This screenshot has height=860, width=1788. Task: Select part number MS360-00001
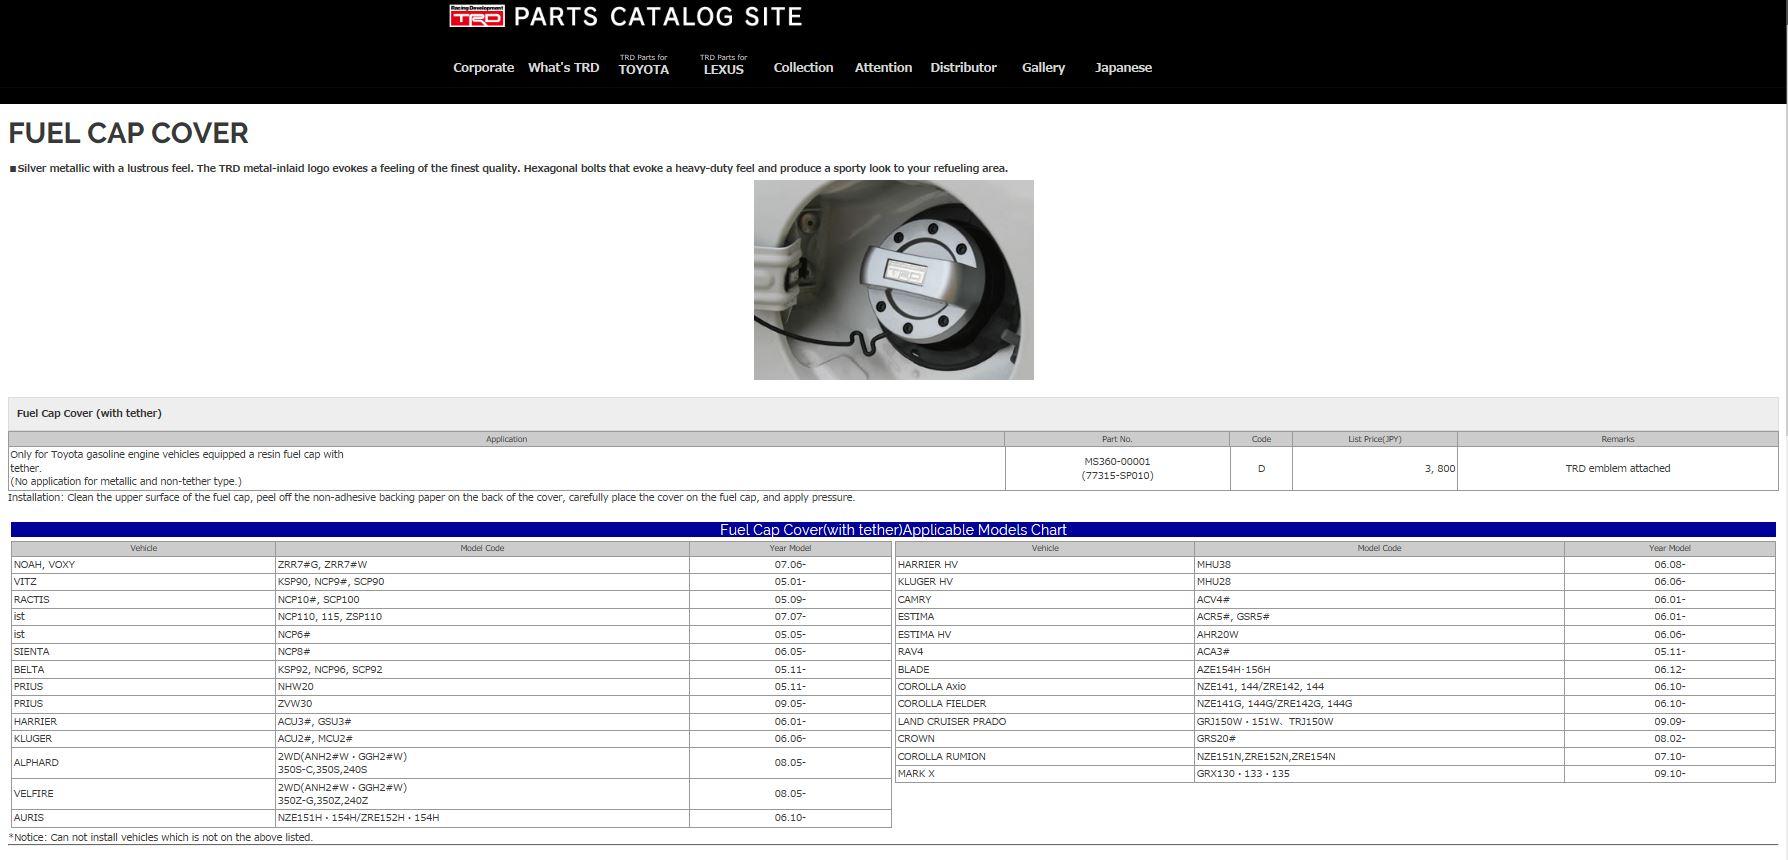1117,462
